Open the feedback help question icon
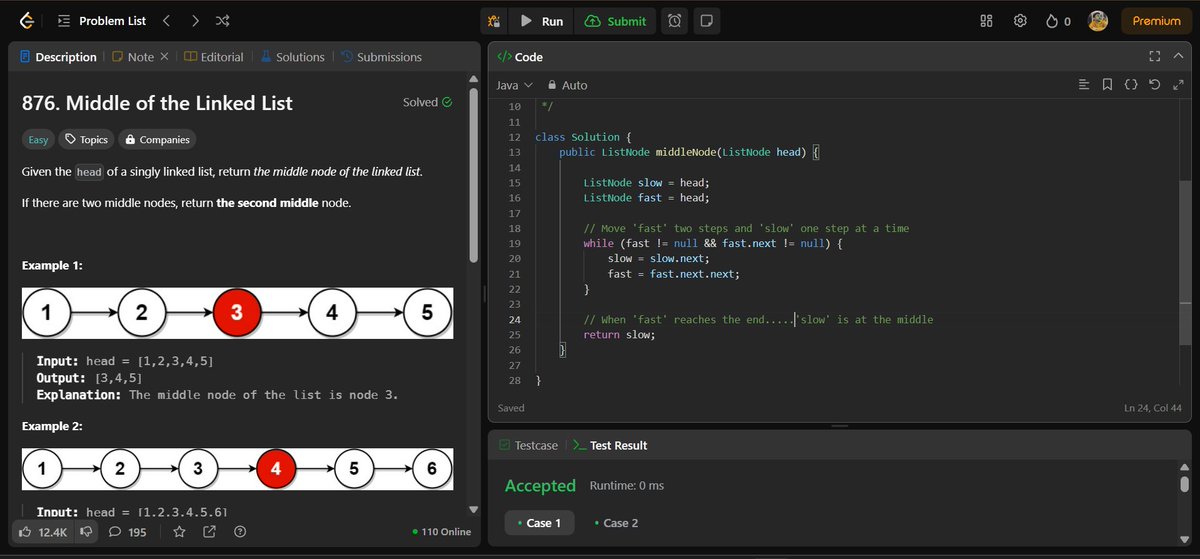 coord(239,532)
